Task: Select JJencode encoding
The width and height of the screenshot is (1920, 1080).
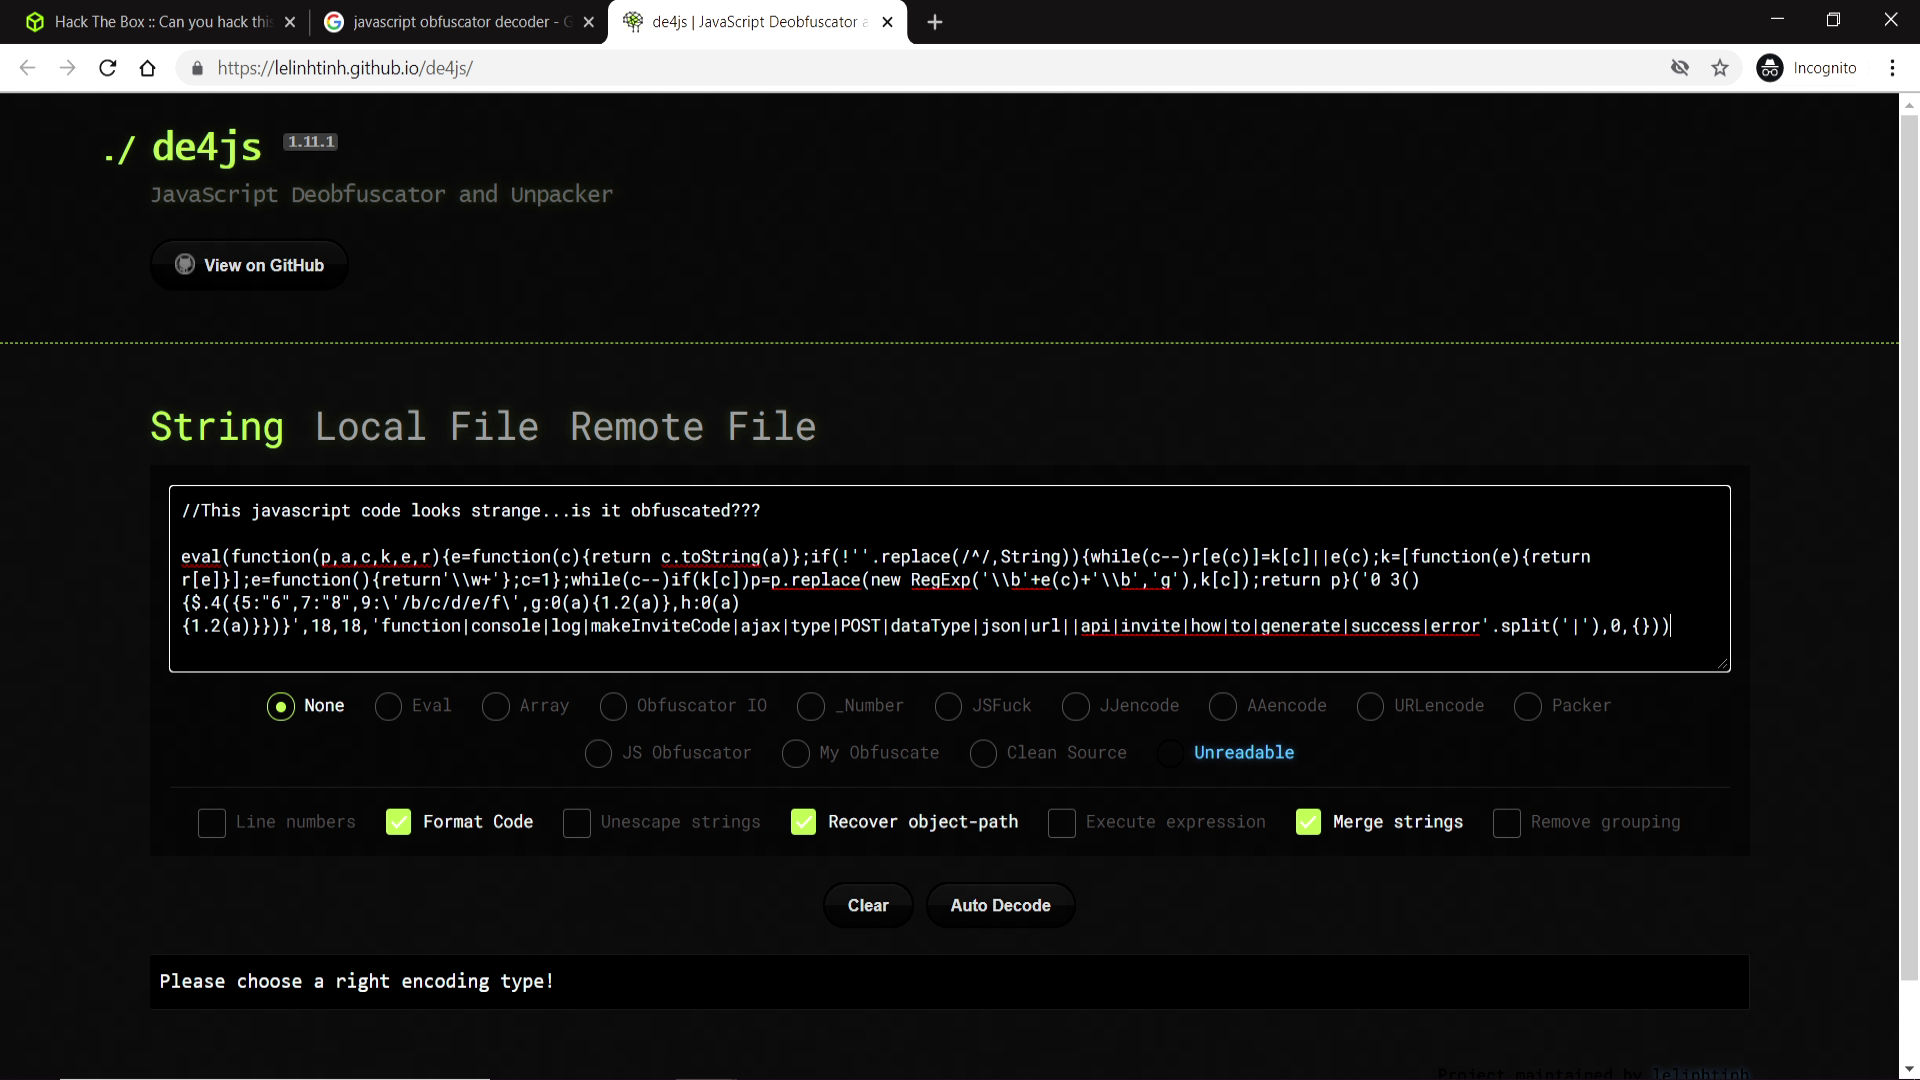Action: 1076,706
